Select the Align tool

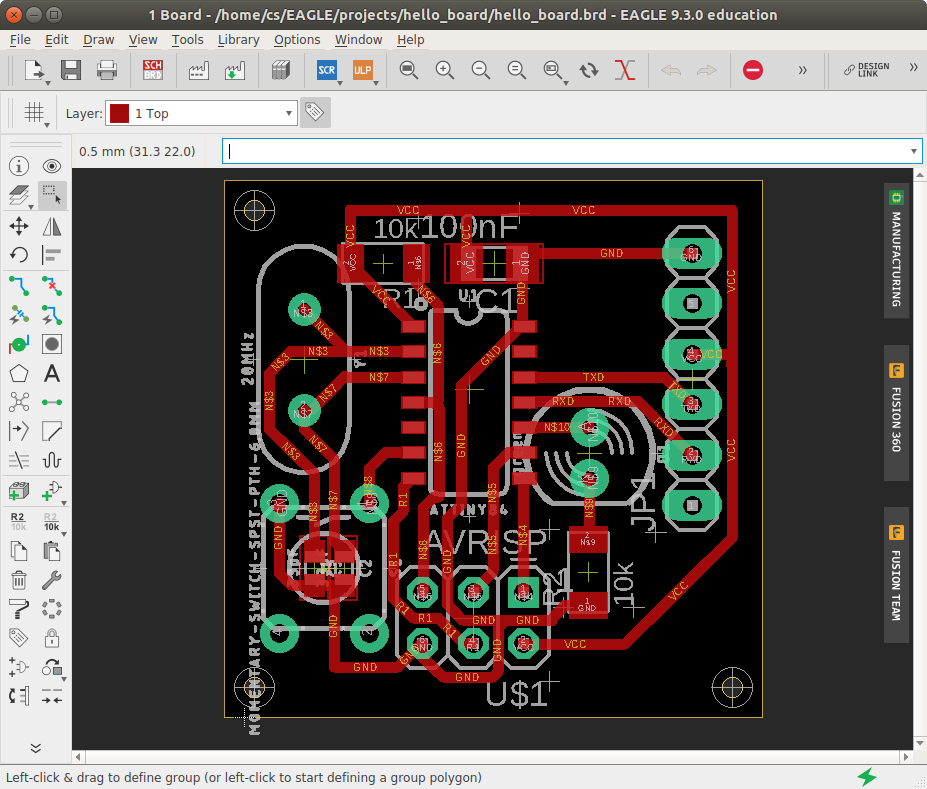(52, 255)
